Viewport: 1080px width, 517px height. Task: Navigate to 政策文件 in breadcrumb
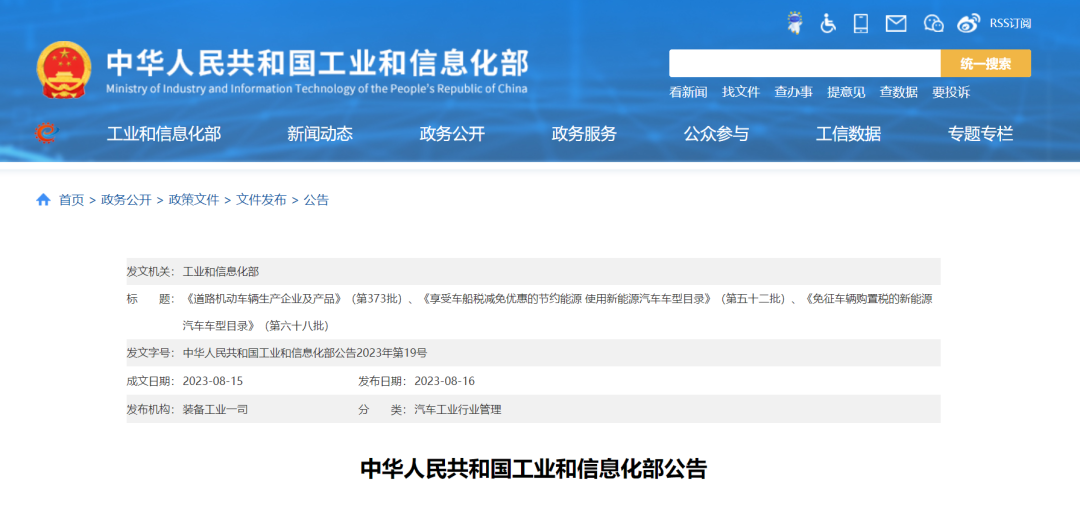pos(194,200)
